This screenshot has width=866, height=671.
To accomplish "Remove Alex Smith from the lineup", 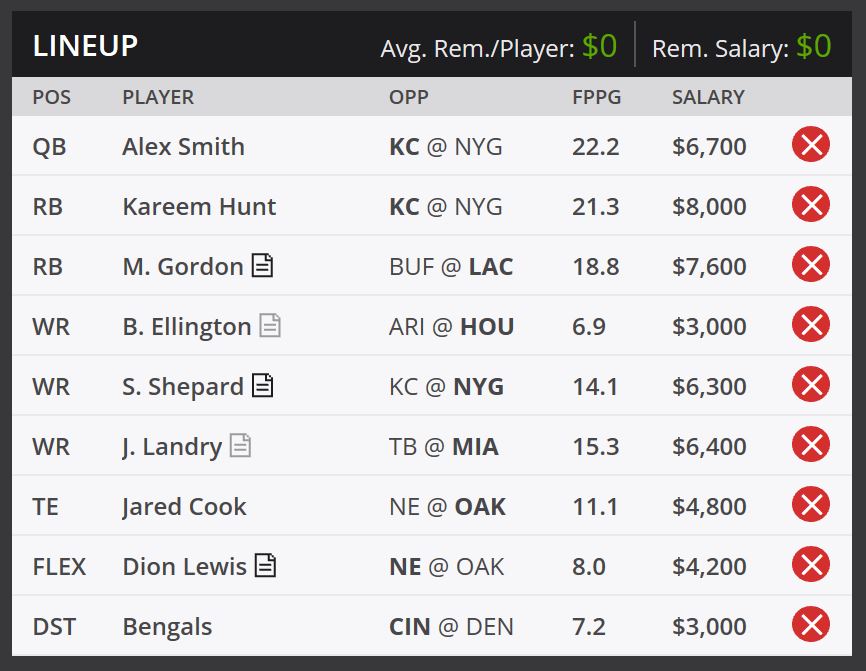I will (x=811, y=144).
